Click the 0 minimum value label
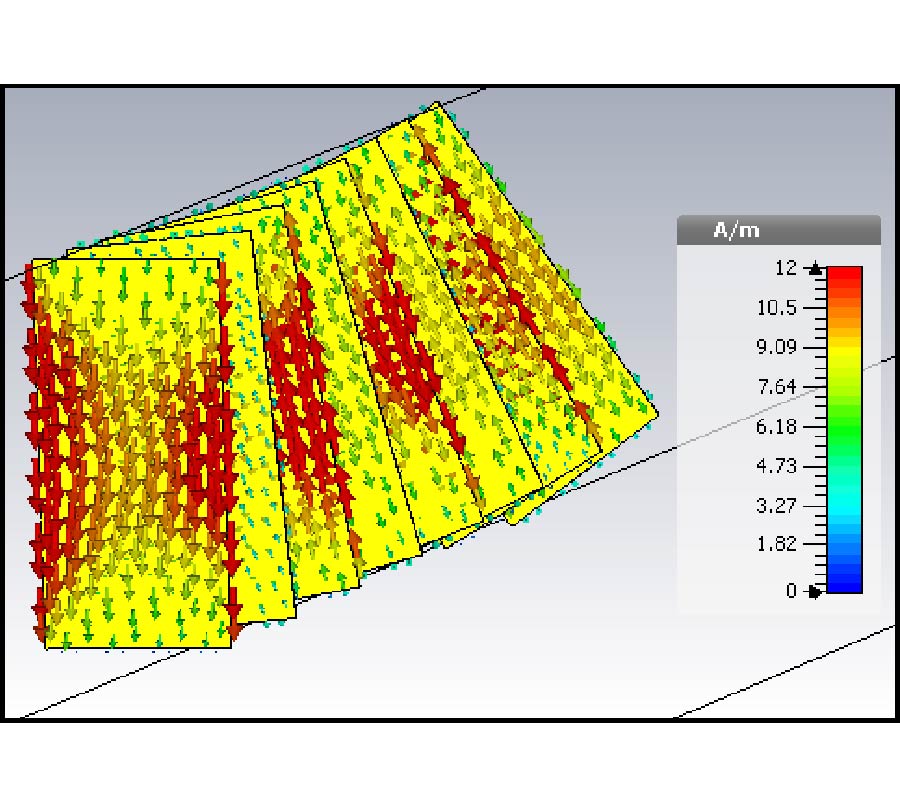 [x=791, y=591]
